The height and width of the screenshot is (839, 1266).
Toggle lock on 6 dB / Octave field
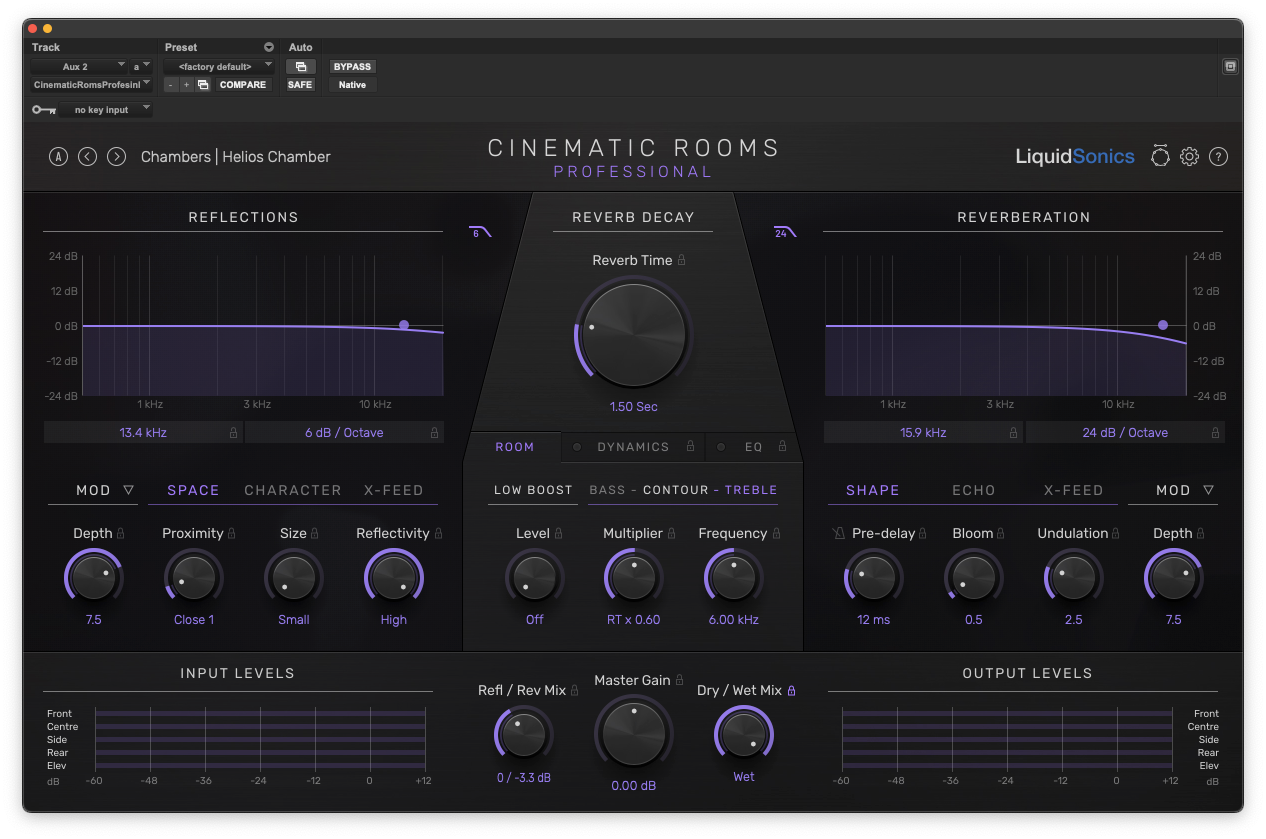tap(434, 433)
